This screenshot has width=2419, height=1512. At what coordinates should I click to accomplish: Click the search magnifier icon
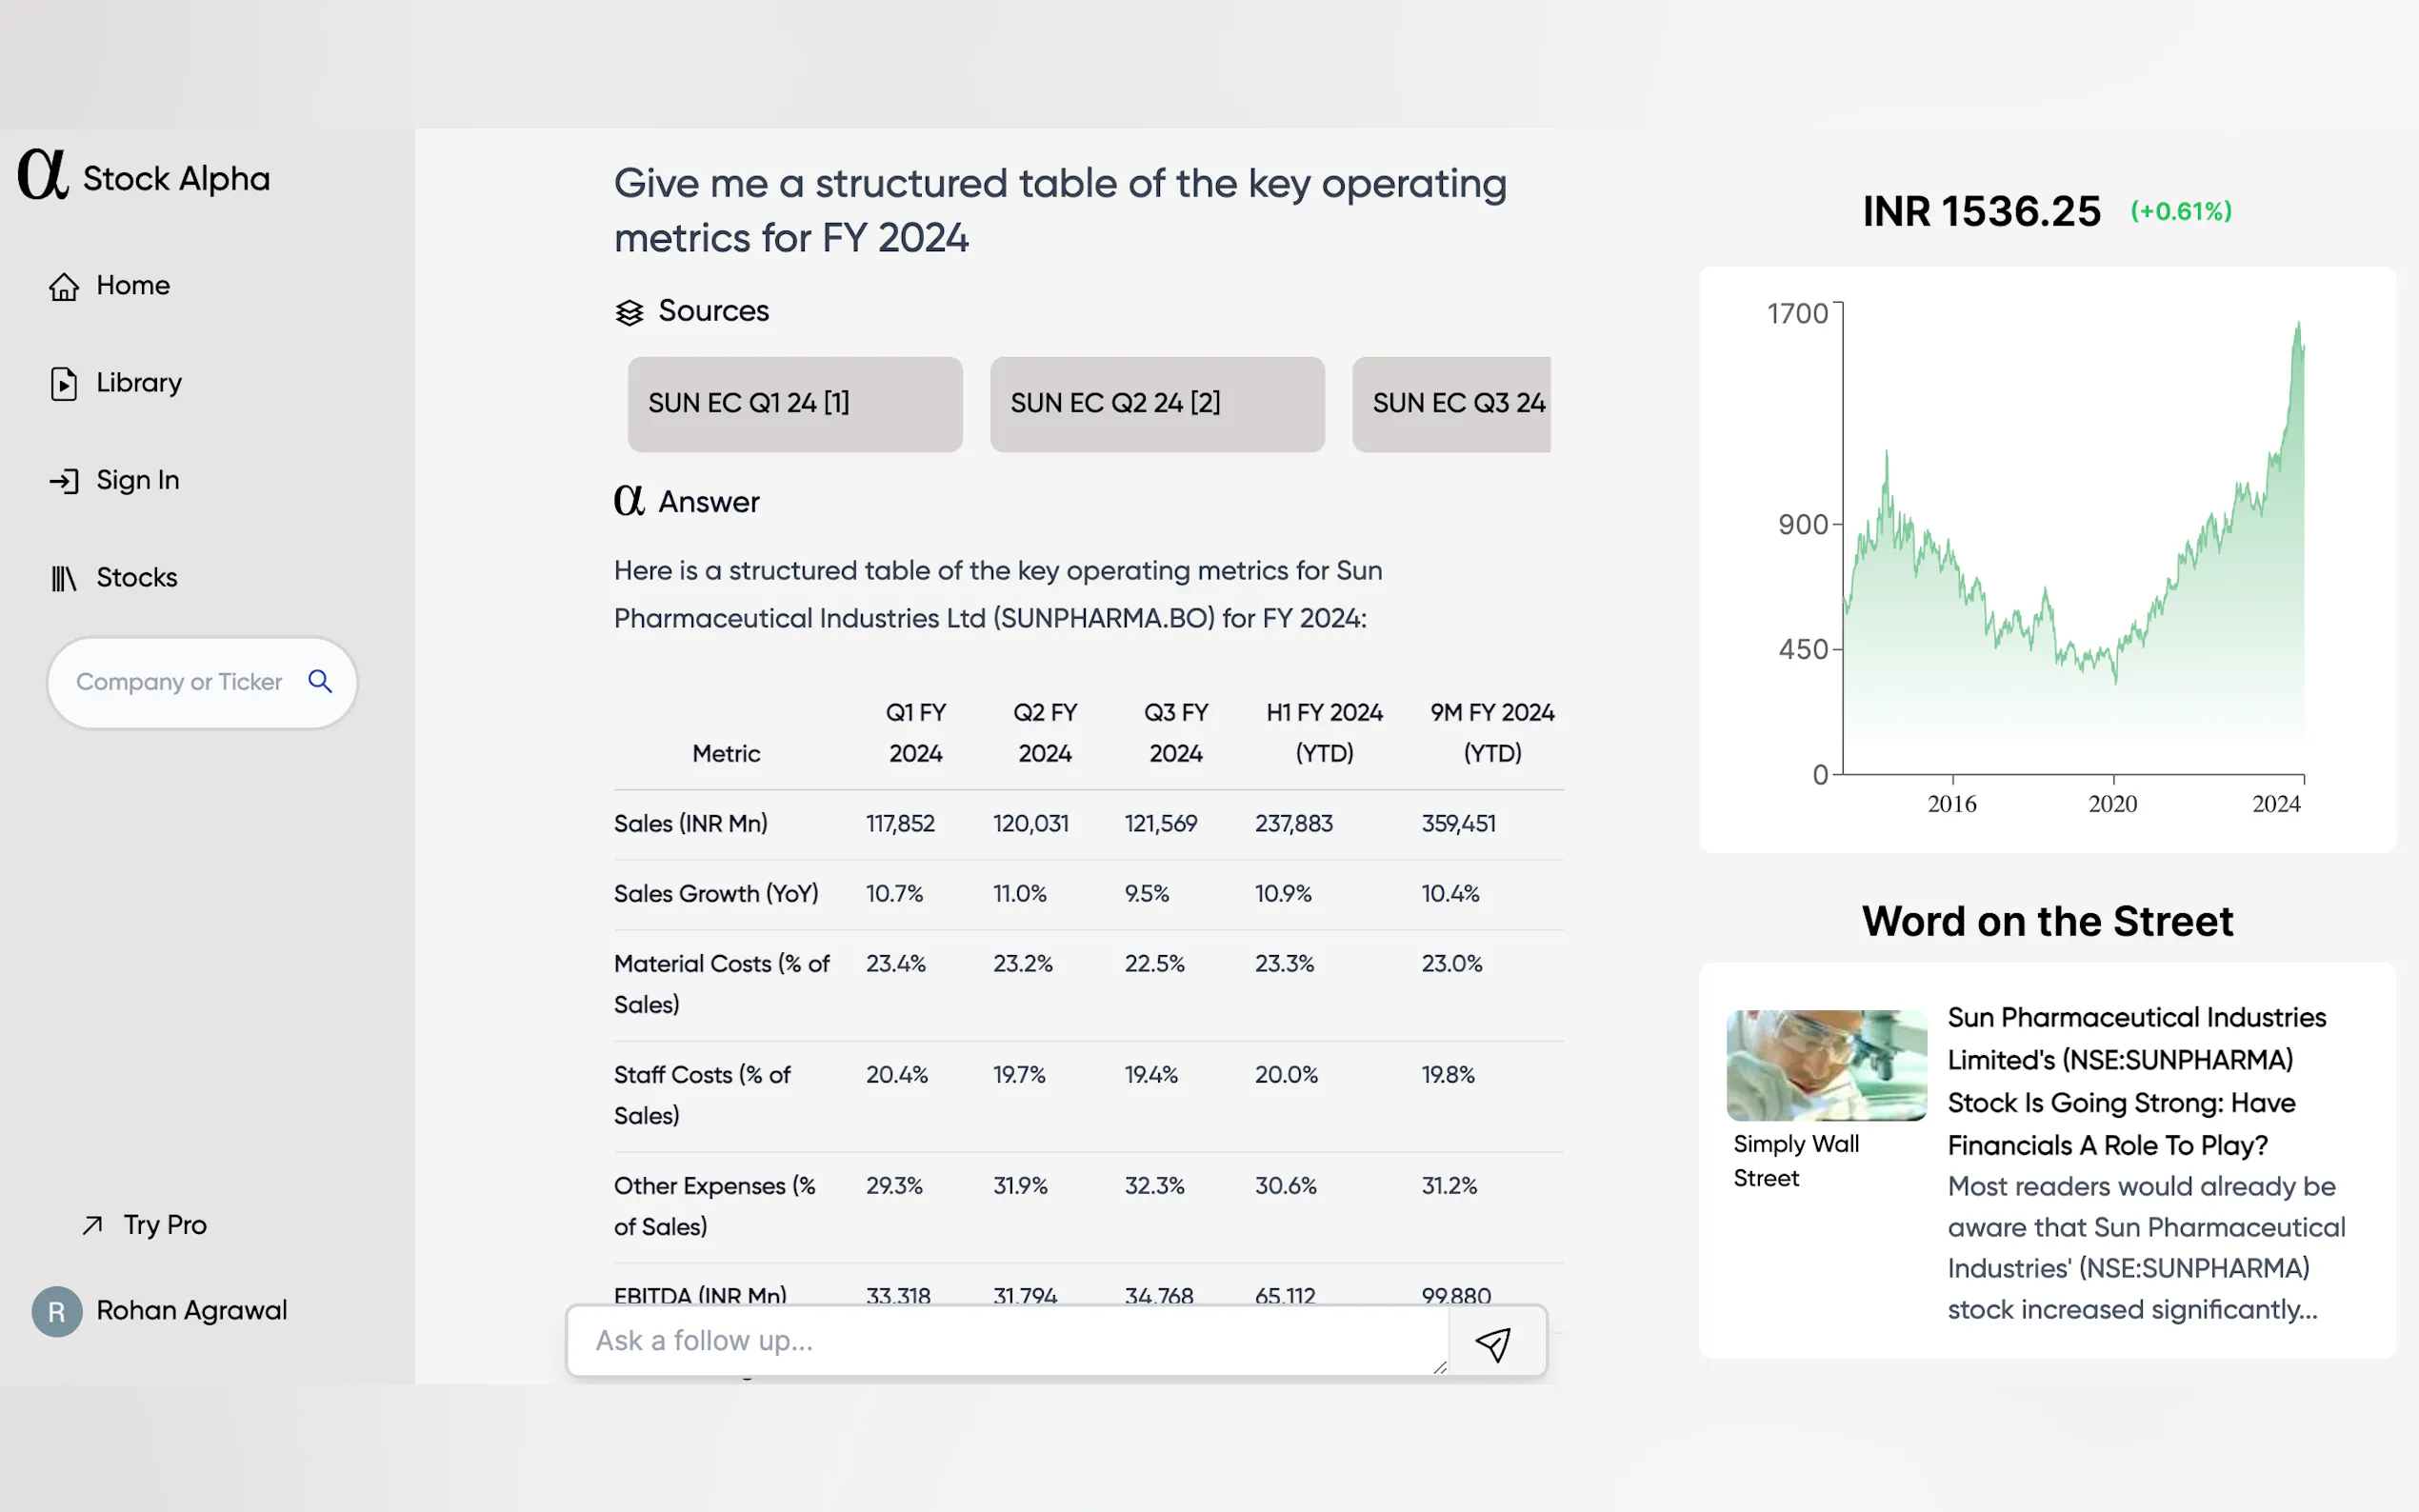tap(320, 682)
